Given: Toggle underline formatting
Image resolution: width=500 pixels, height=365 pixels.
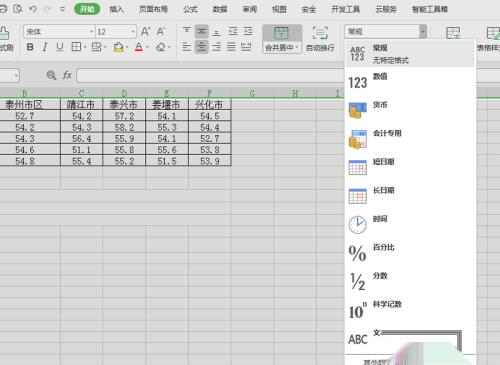Looking at the screenshot, I should 60,47.
